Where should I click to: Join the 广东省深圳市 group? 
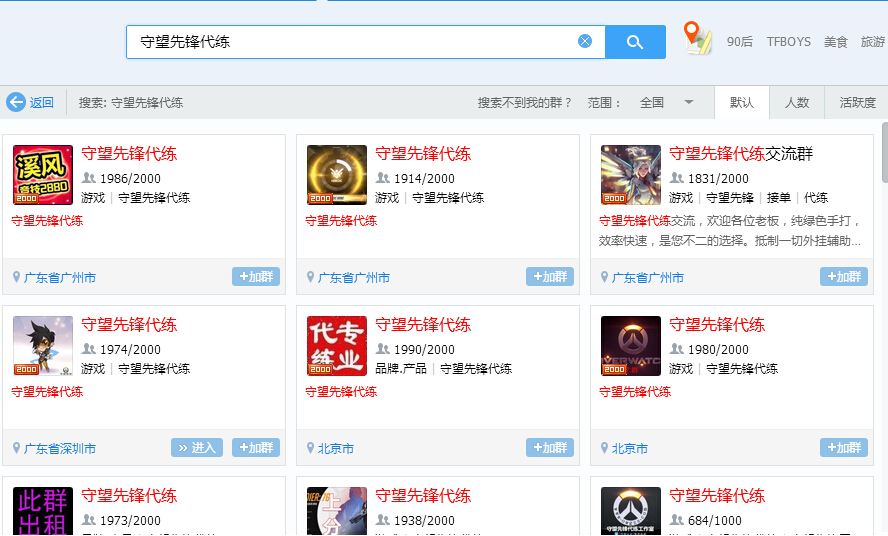point(256,448)
